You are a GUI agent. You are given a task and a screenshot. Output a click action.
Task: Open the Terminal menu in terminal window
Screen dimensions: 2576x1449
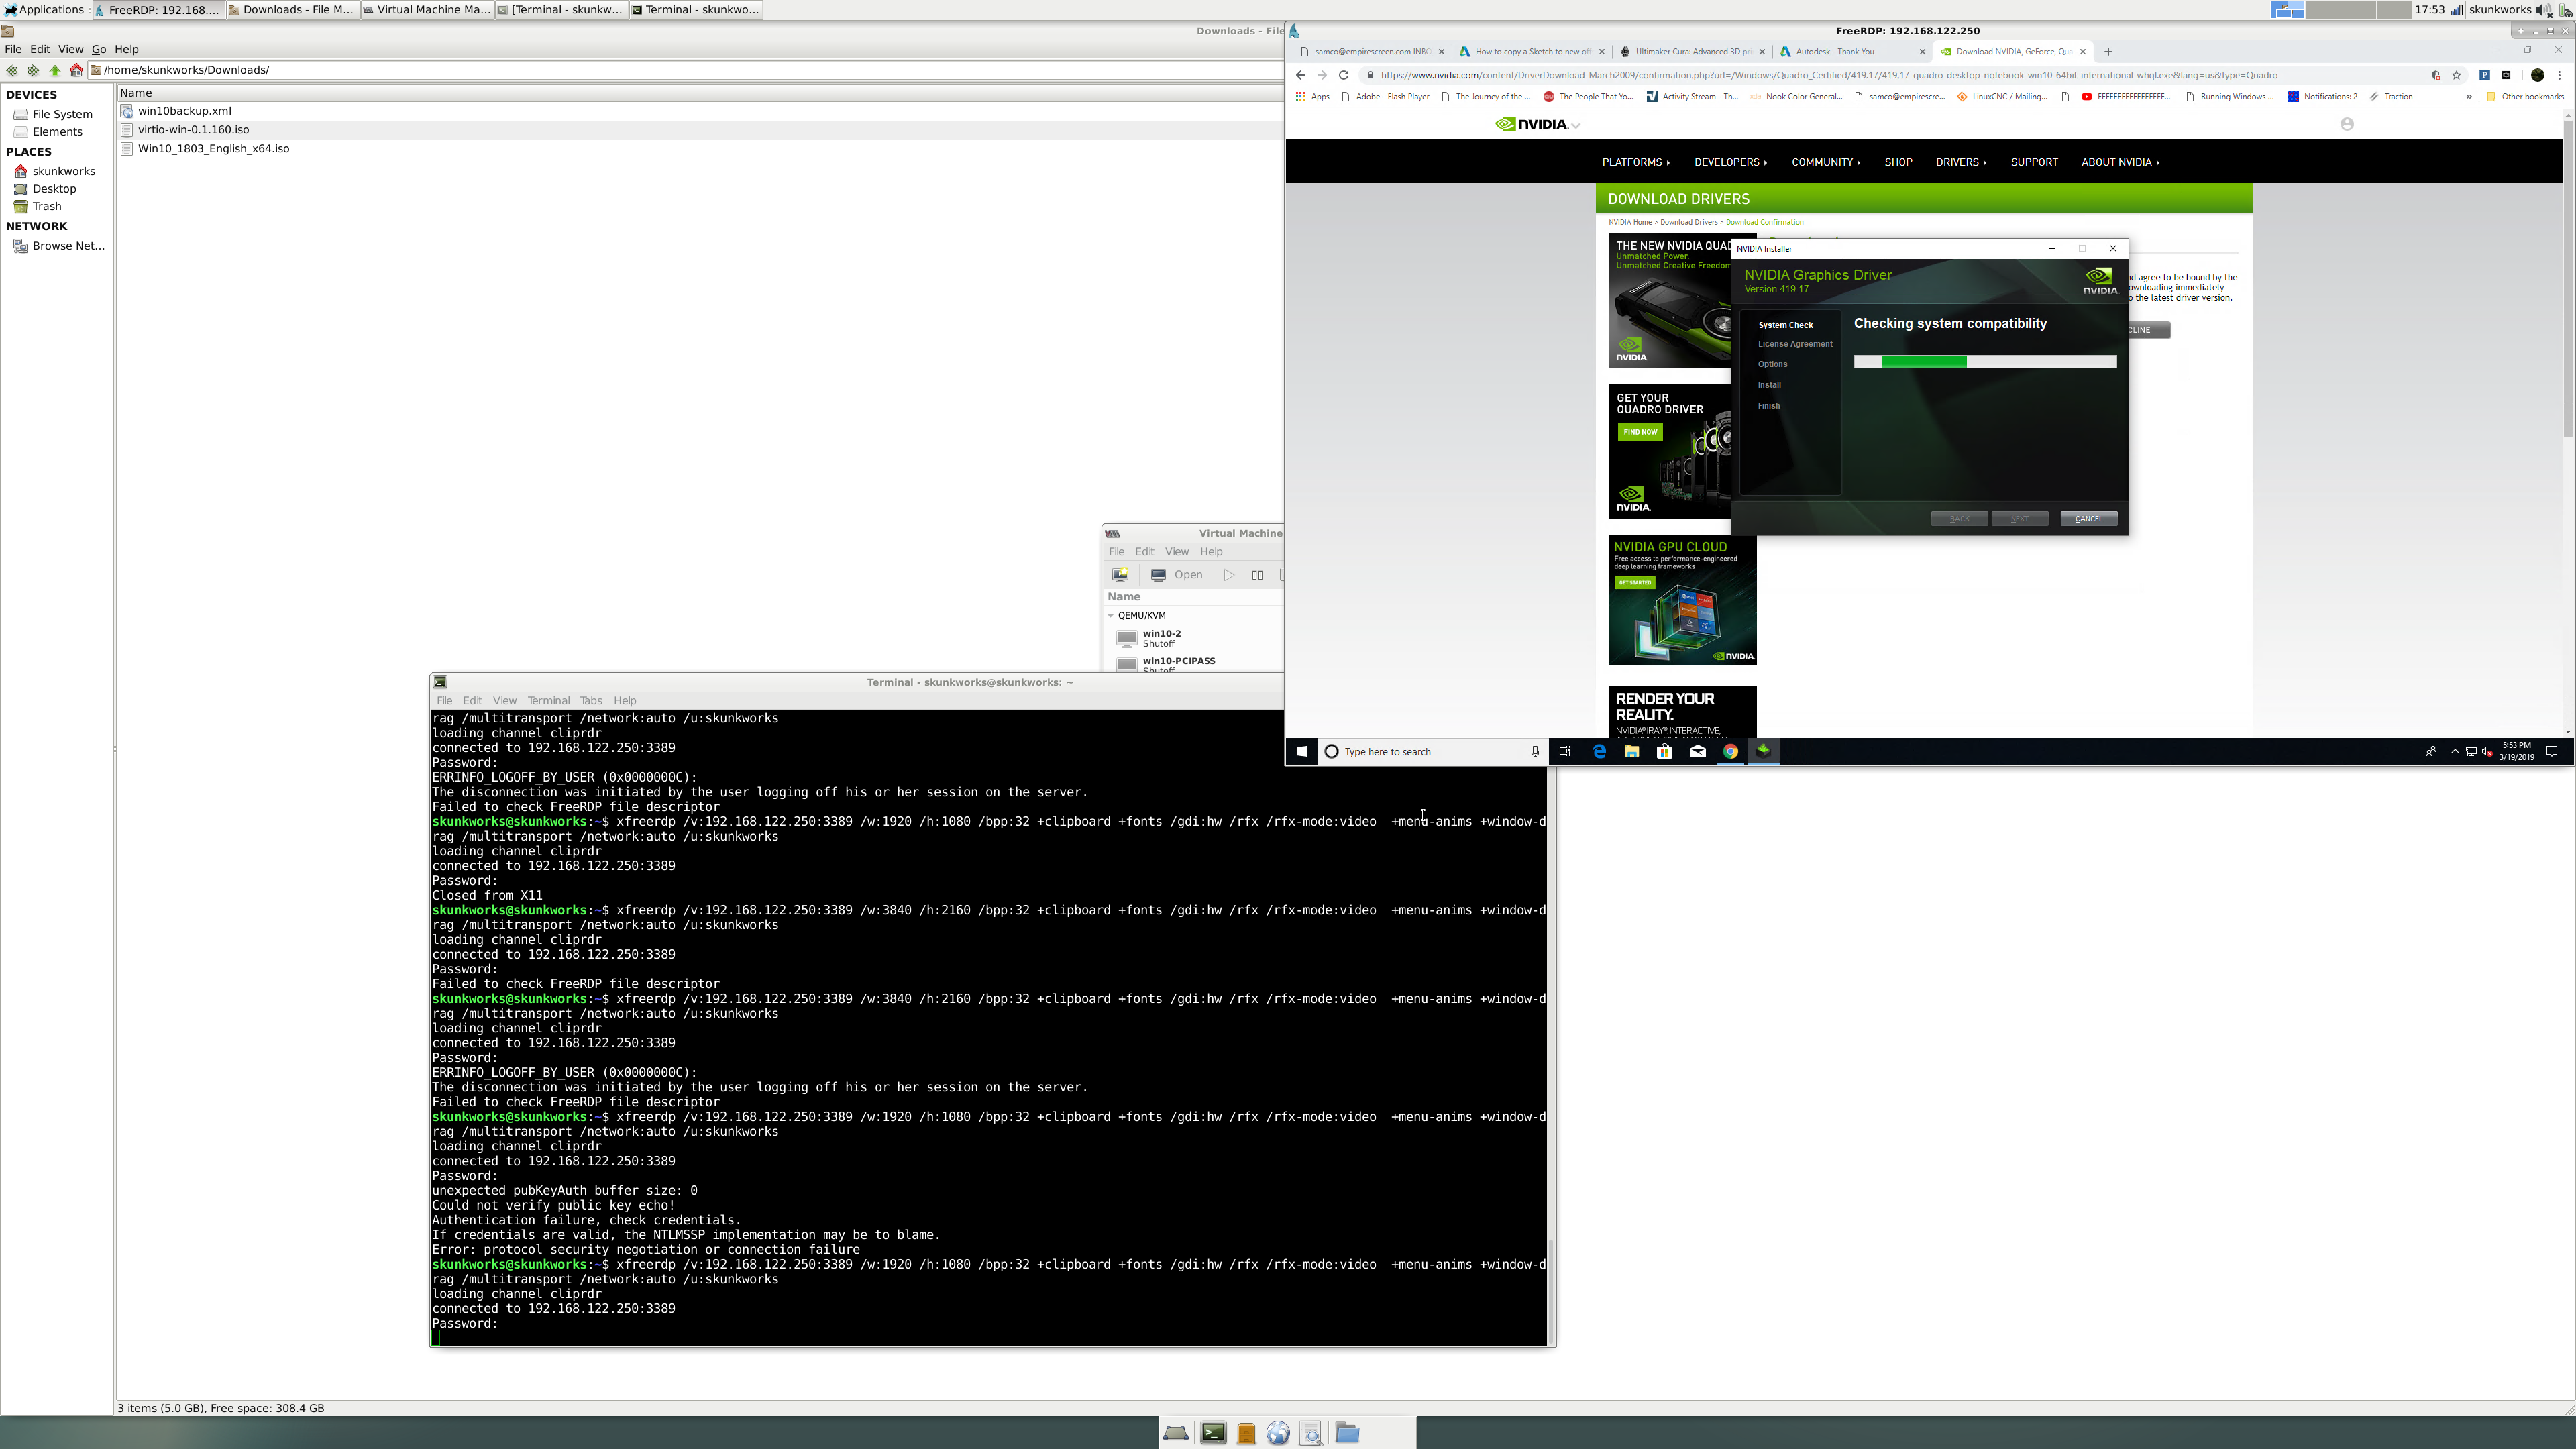tap(549, 701)
